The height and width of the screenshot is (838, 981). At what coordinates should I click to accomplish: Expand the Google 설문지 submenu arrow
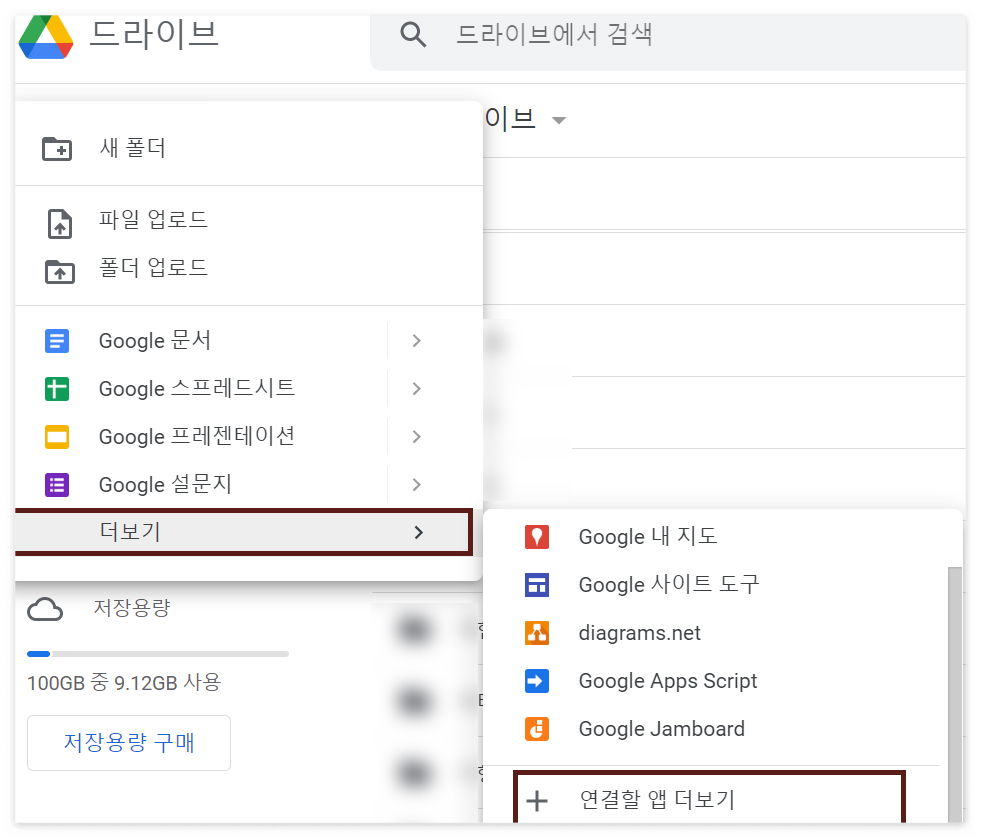[x=417, y=485]
